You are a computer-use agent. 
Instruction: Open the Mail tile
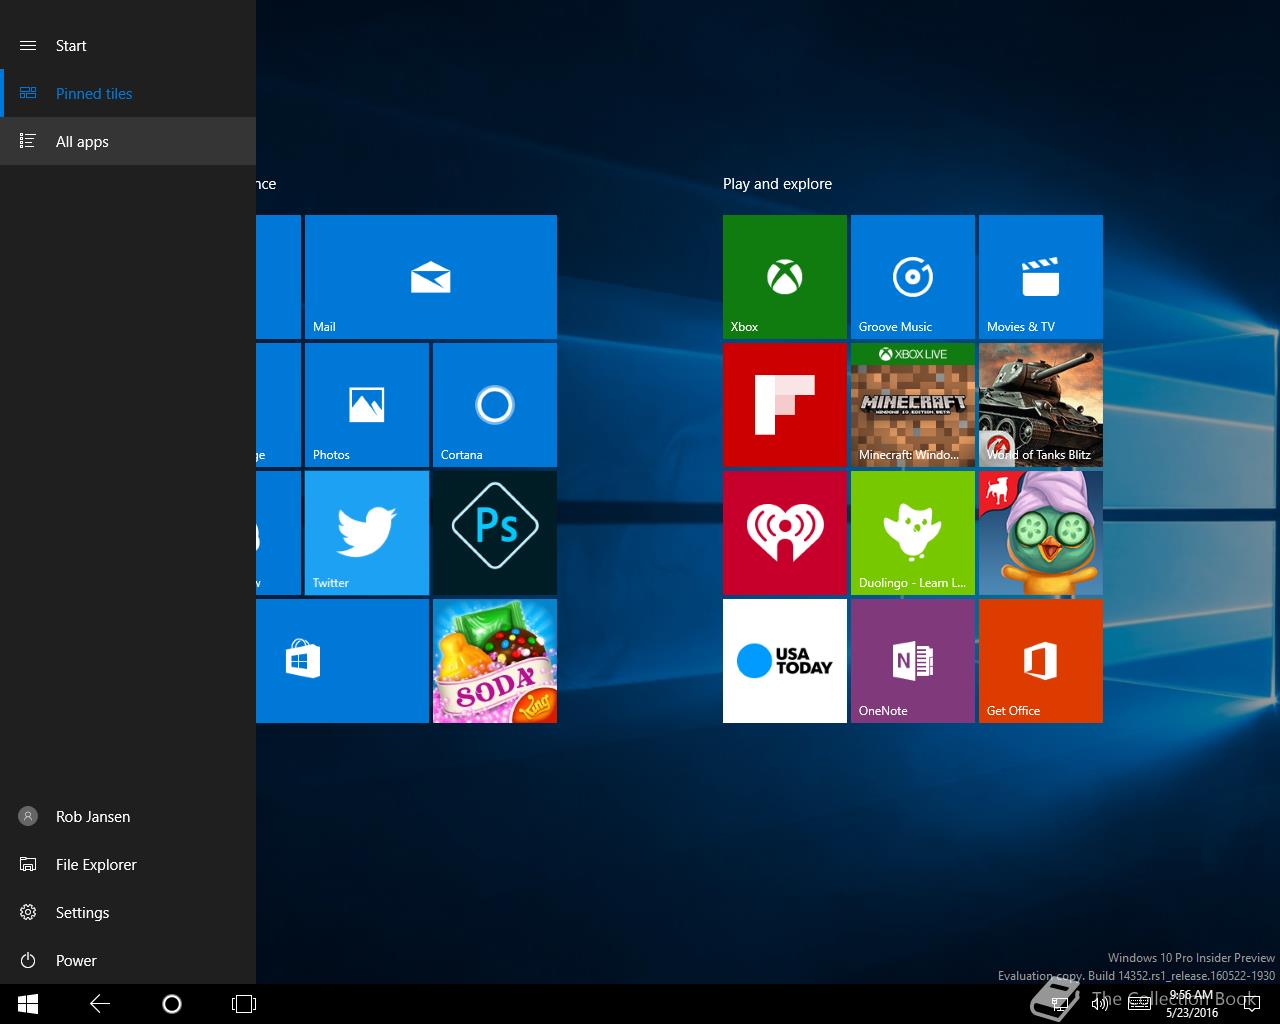click(x=430, y=277)
